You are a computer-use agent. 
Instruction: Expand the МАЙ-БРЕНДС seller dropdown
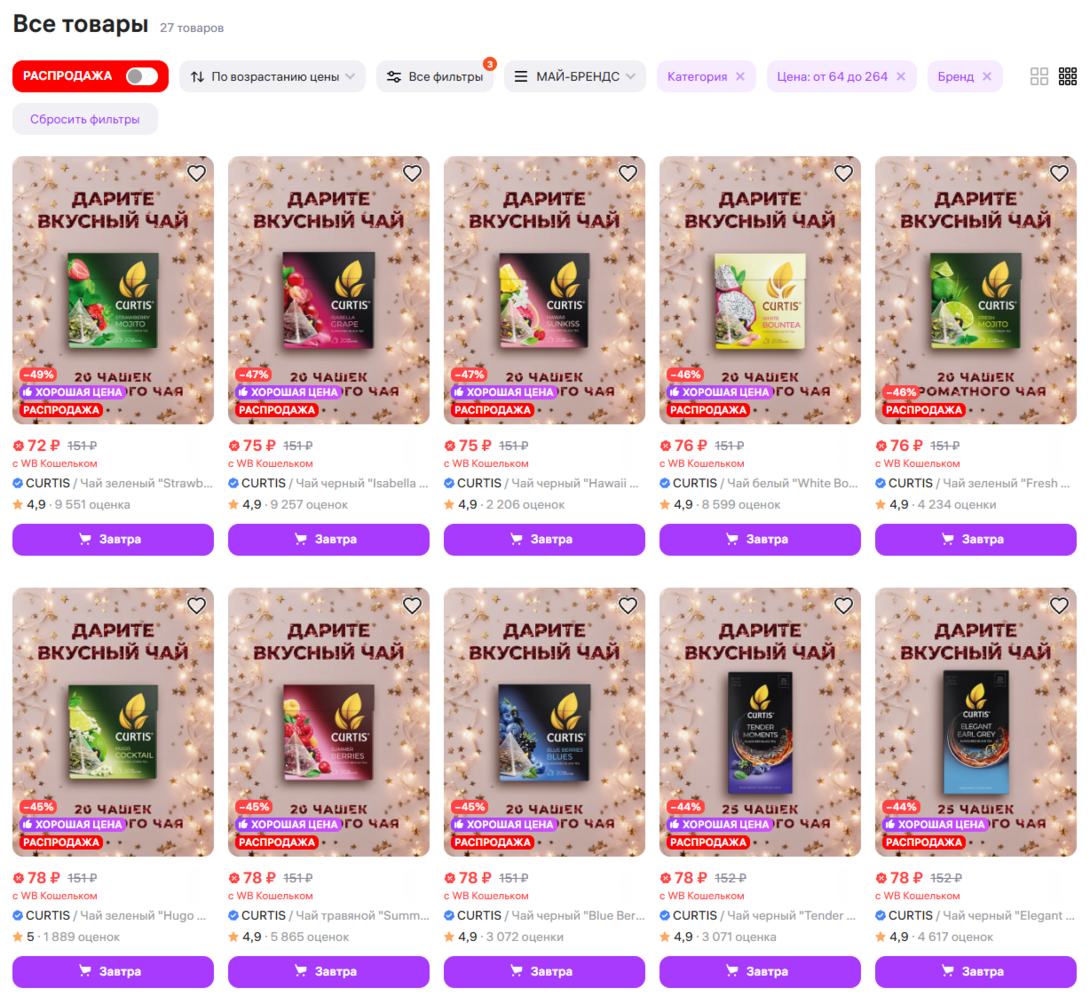[x=575, y=76]
